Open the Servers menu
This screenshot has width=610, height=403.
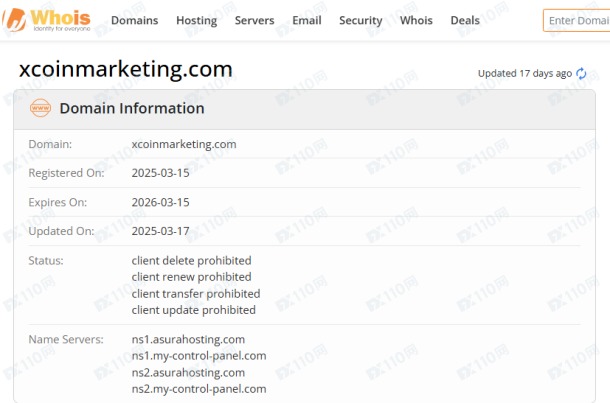pos(254,20)
